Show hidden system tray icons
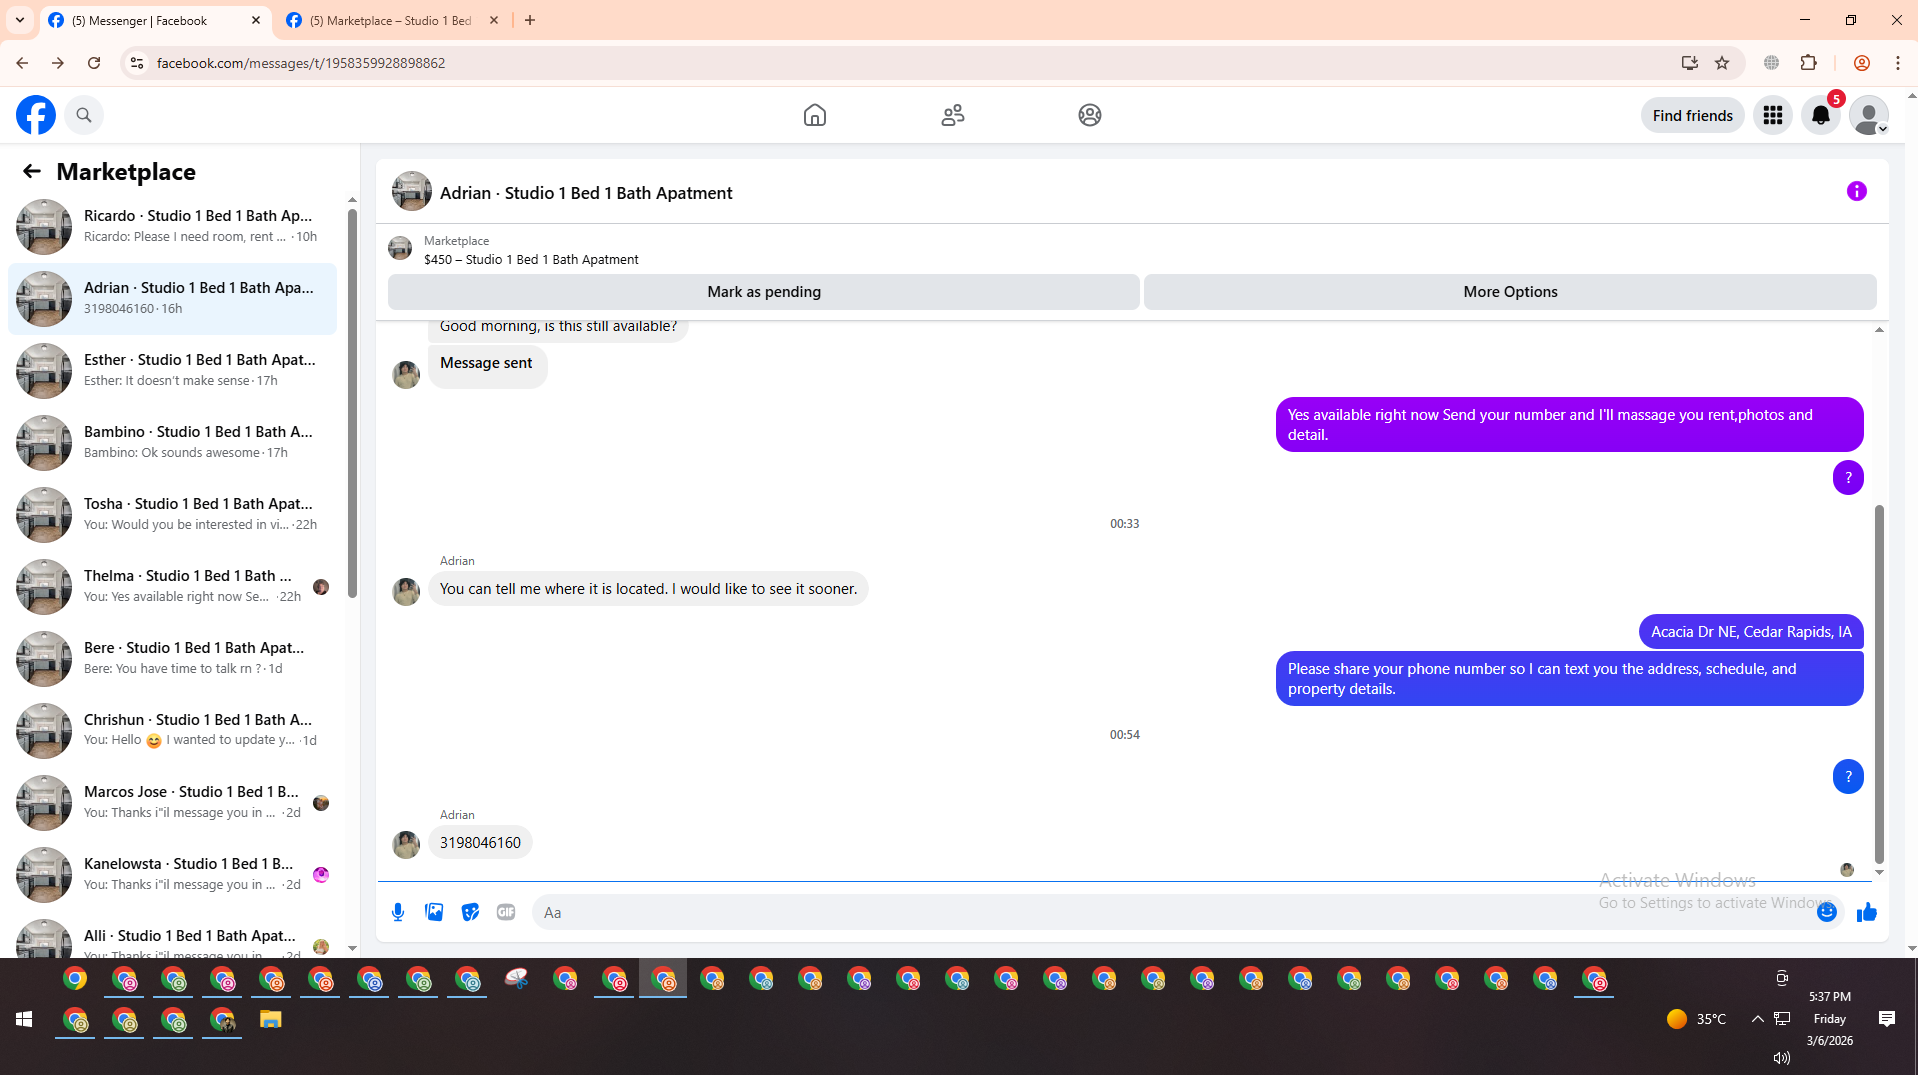Viewport: 1918px width, 1075px height. coord(1757,1019)
